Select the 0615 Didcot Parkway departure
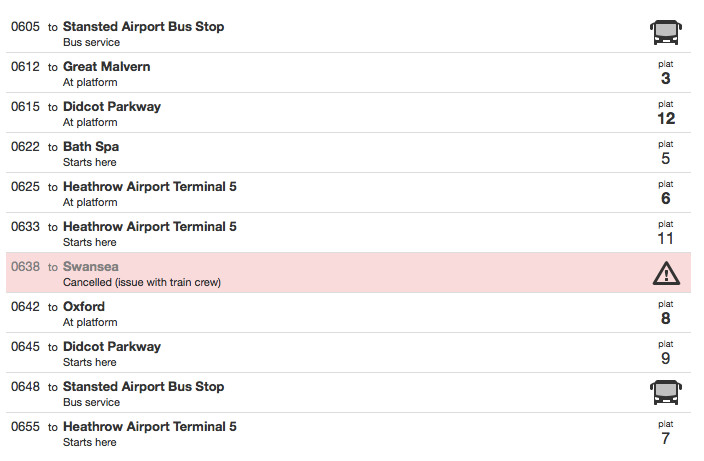 [111, 107]
